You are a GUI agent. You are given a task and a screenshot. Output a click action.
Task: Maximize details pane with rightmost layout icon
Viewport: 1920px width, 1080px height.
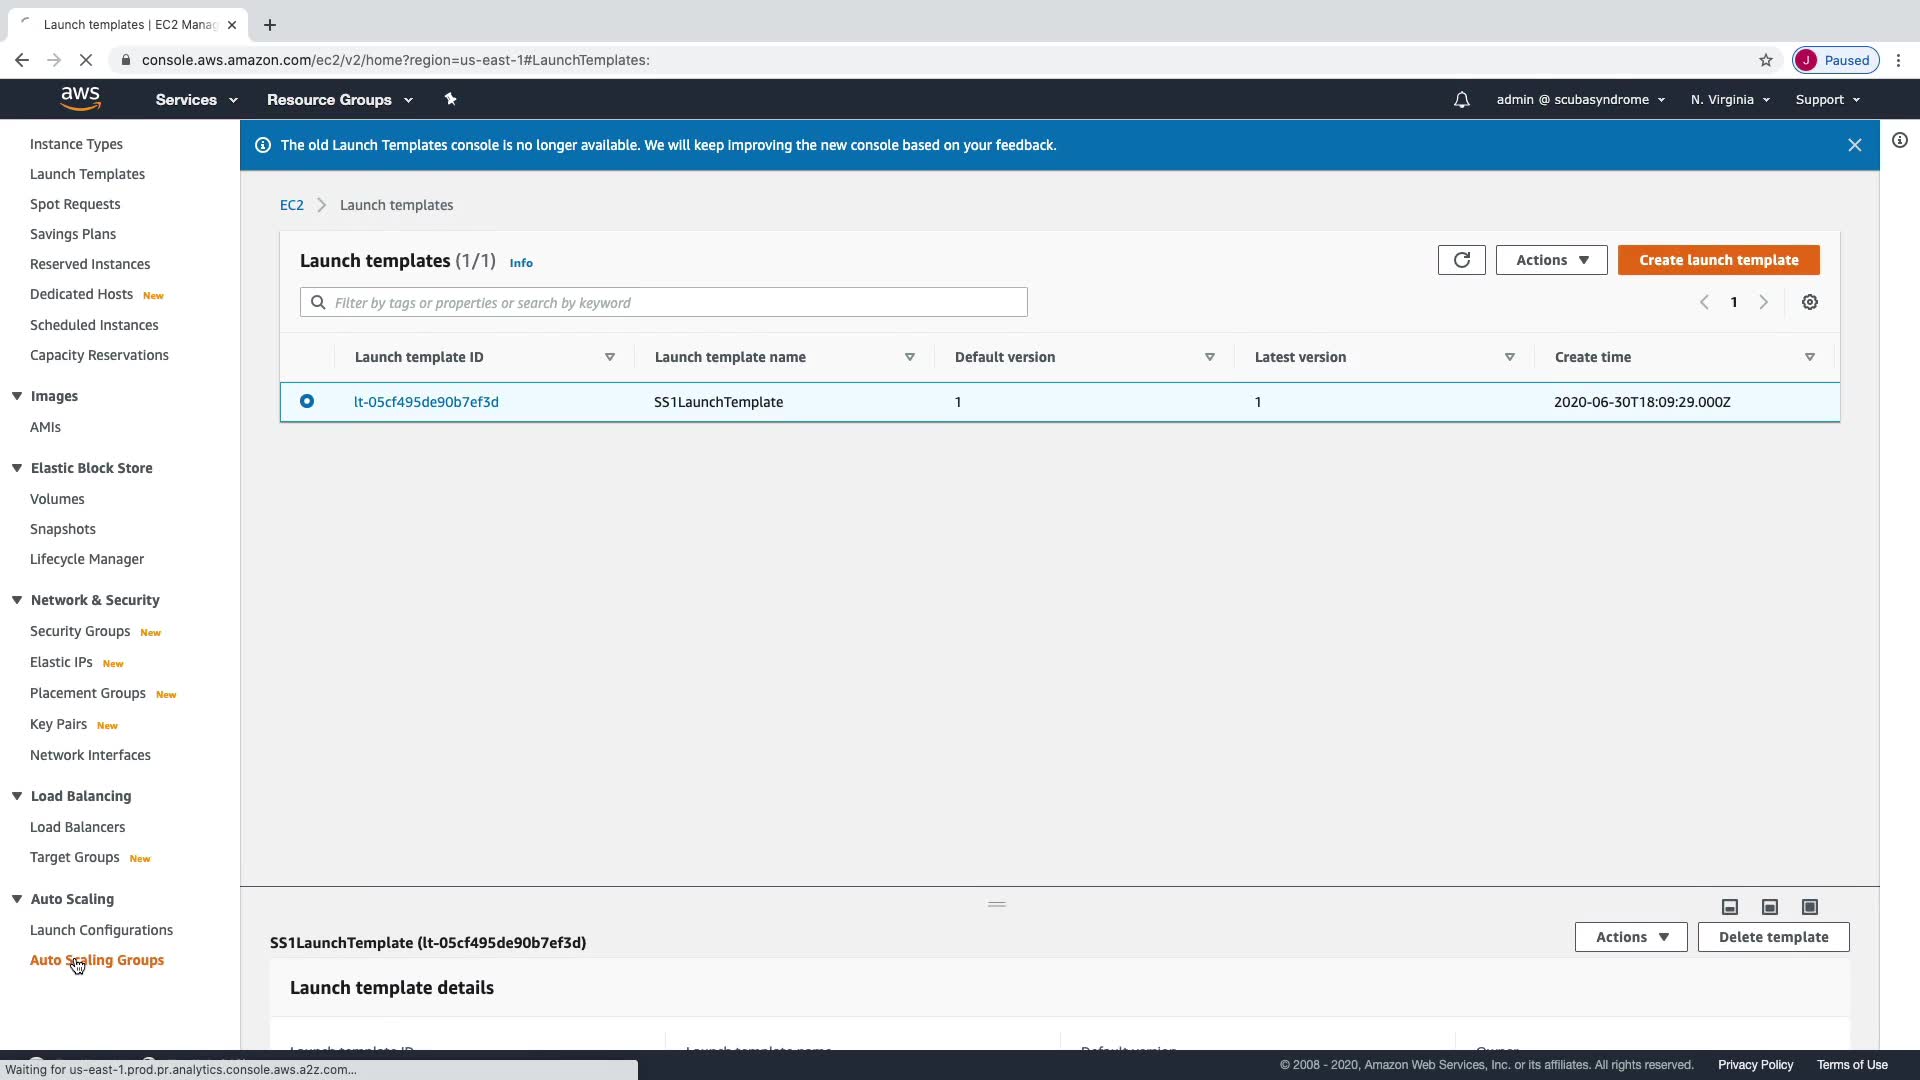point(1809,907)
